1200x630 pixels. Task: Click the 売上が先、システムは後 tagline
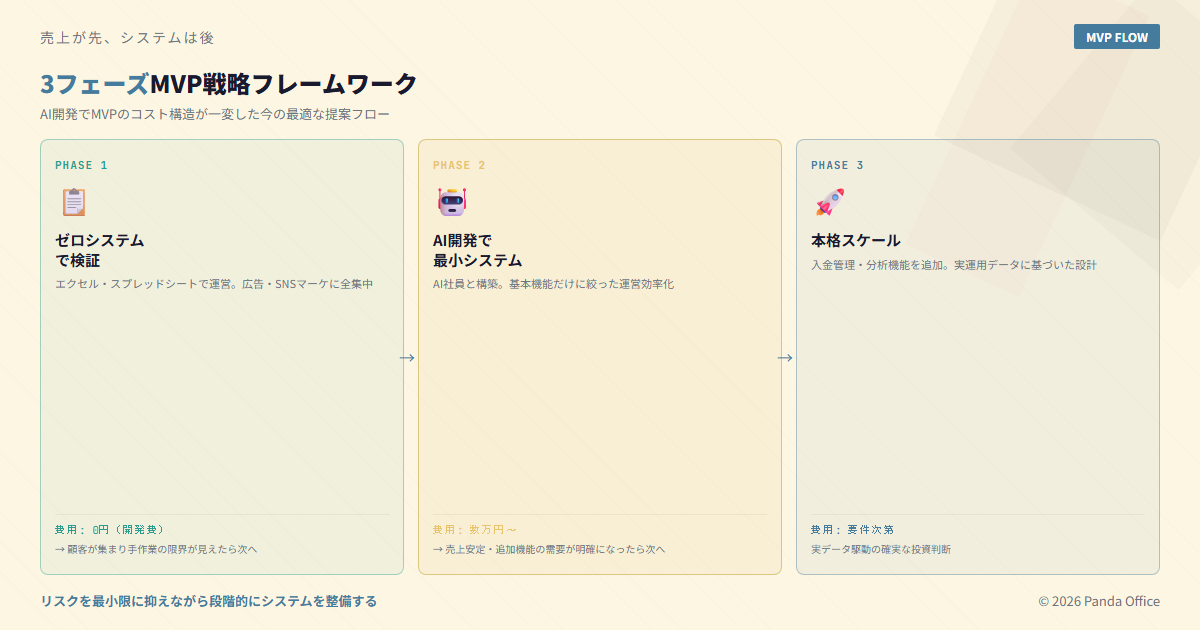tap(127, 38)
